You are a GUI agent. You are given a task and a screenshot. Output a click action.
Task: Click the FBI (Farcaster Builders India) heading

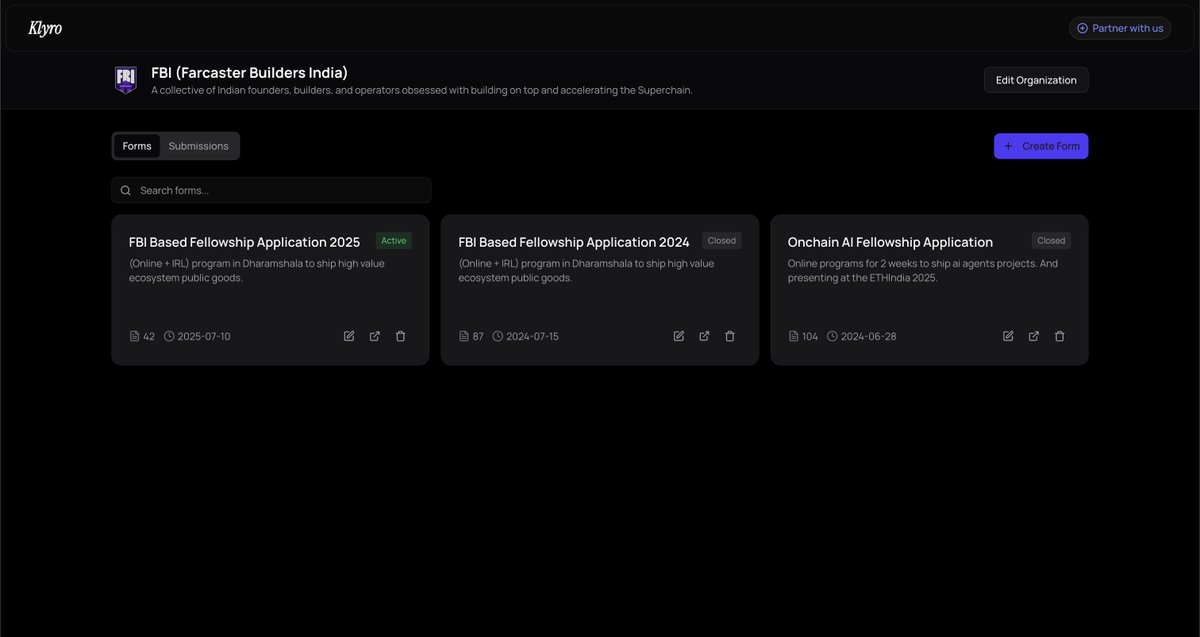point(250,72)
